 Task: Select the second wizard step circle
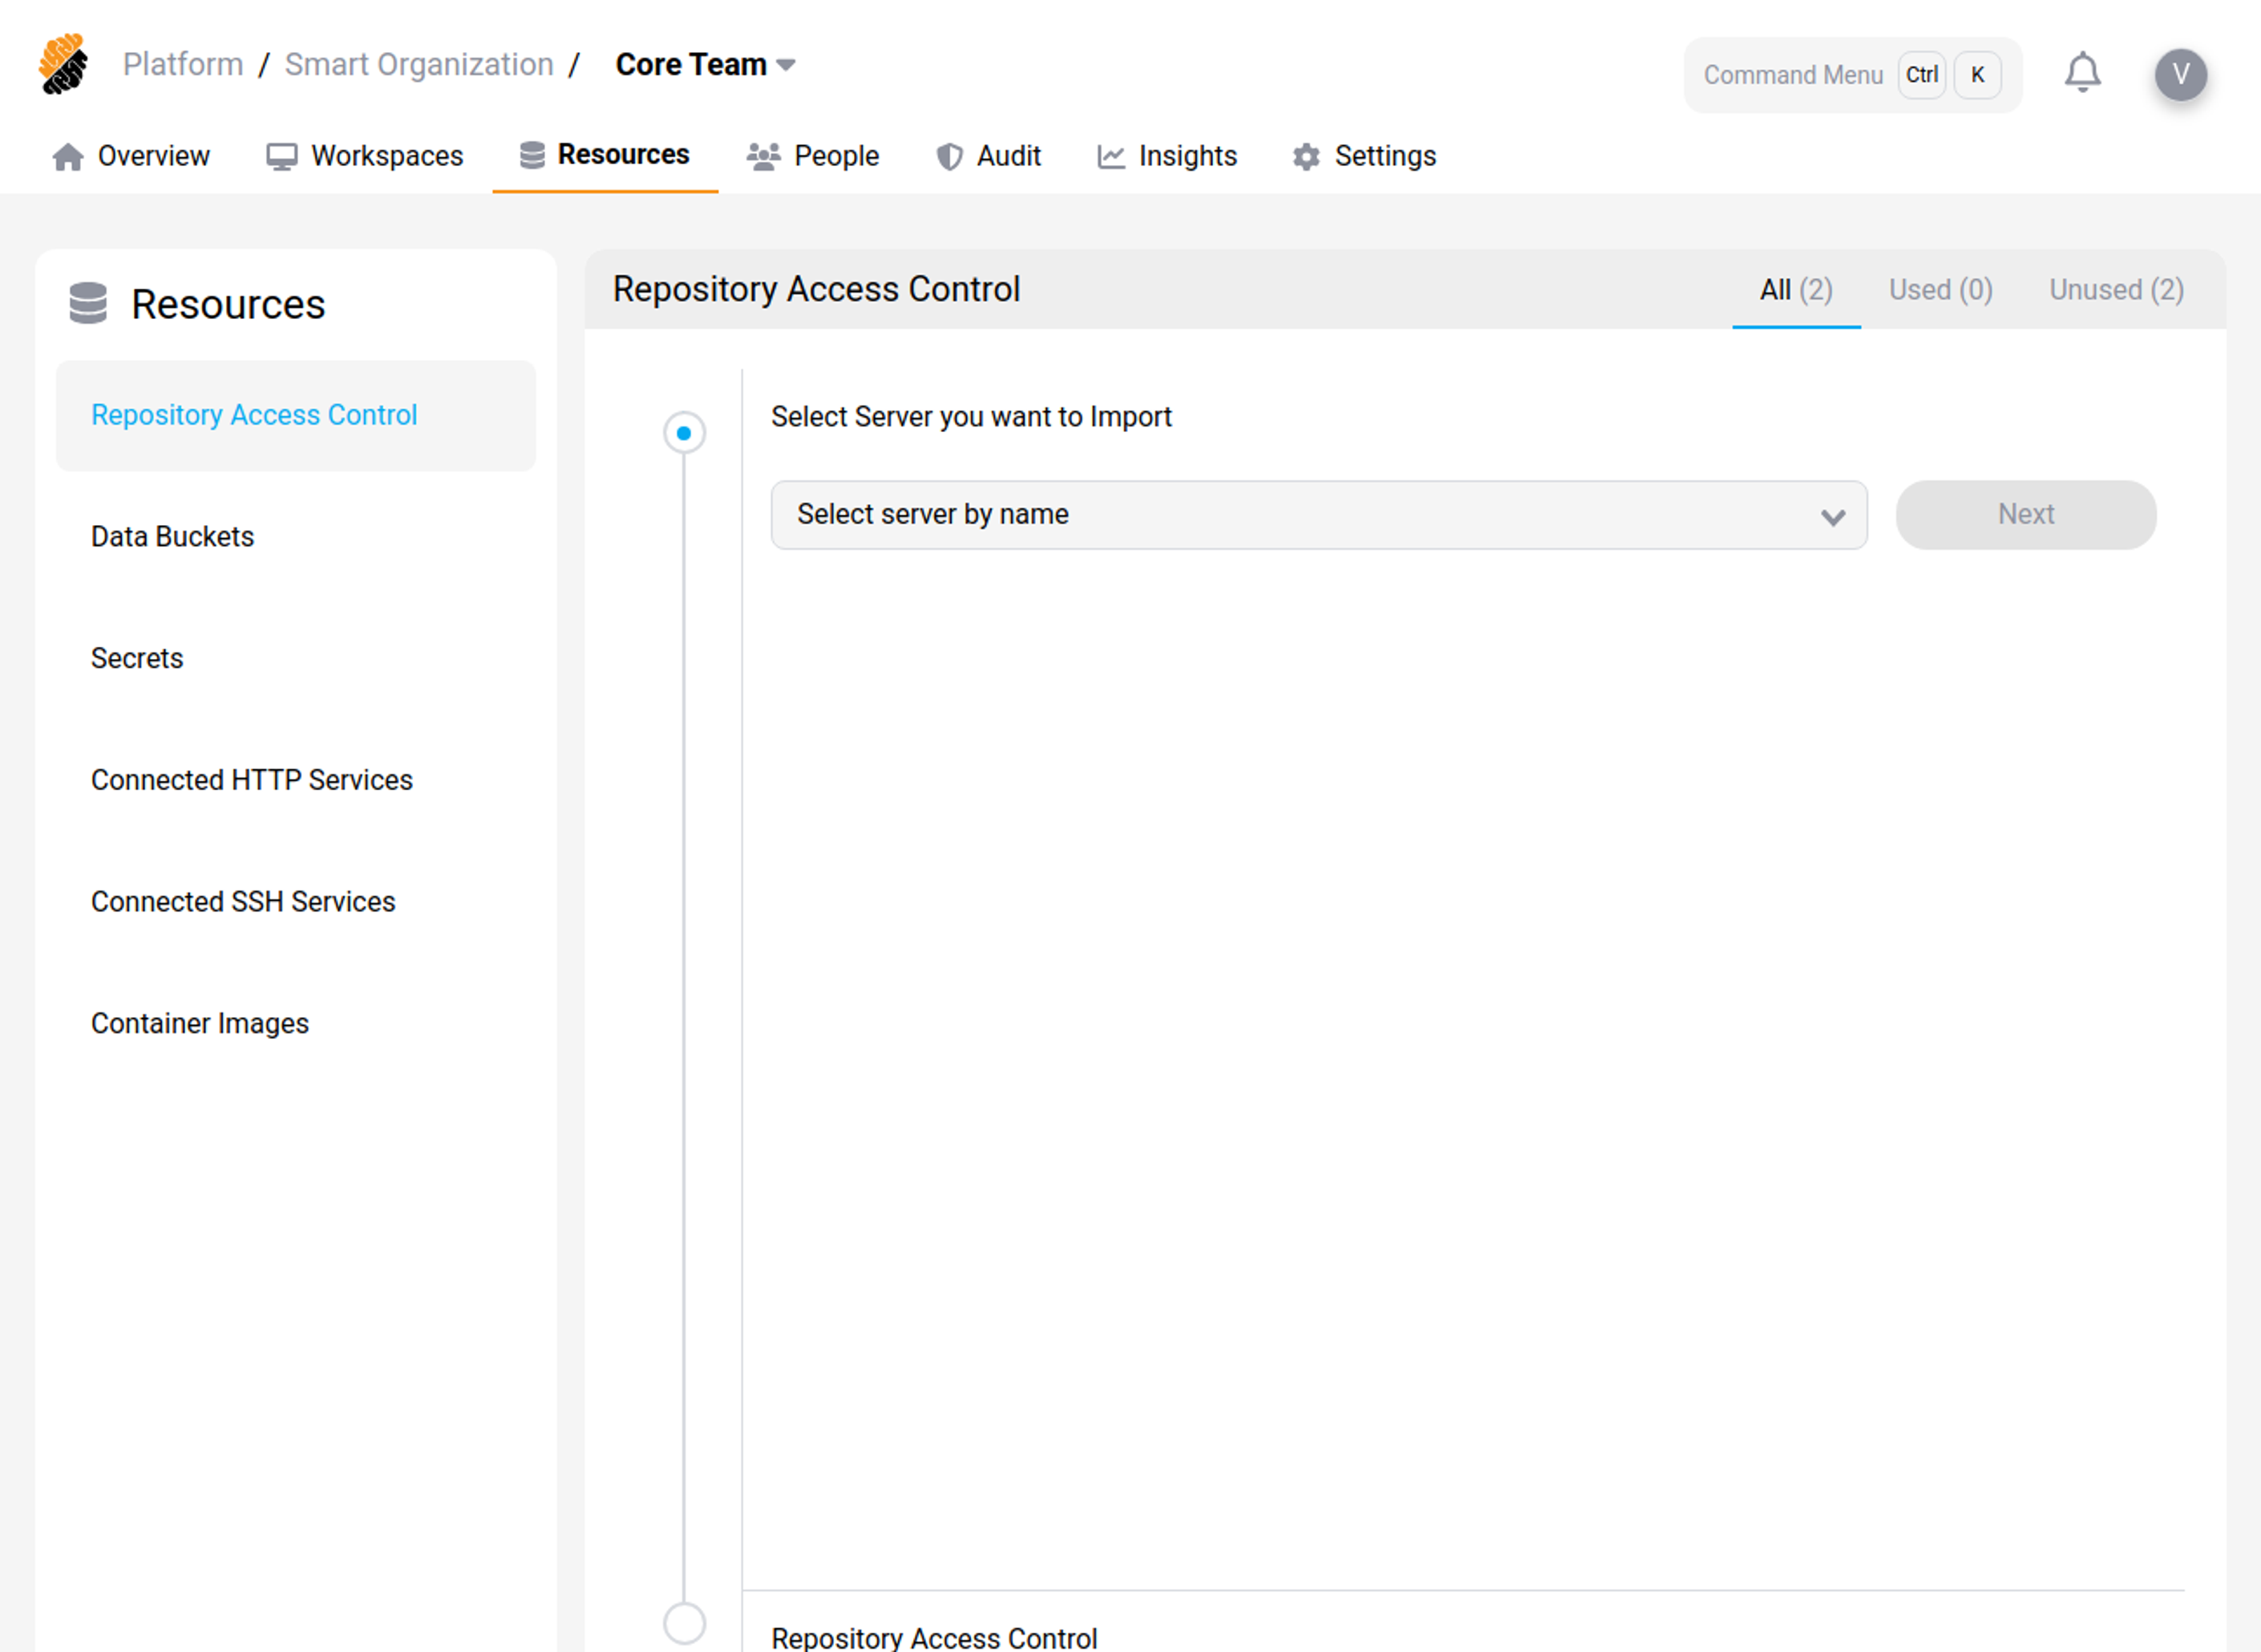(x=684, y=1624)
